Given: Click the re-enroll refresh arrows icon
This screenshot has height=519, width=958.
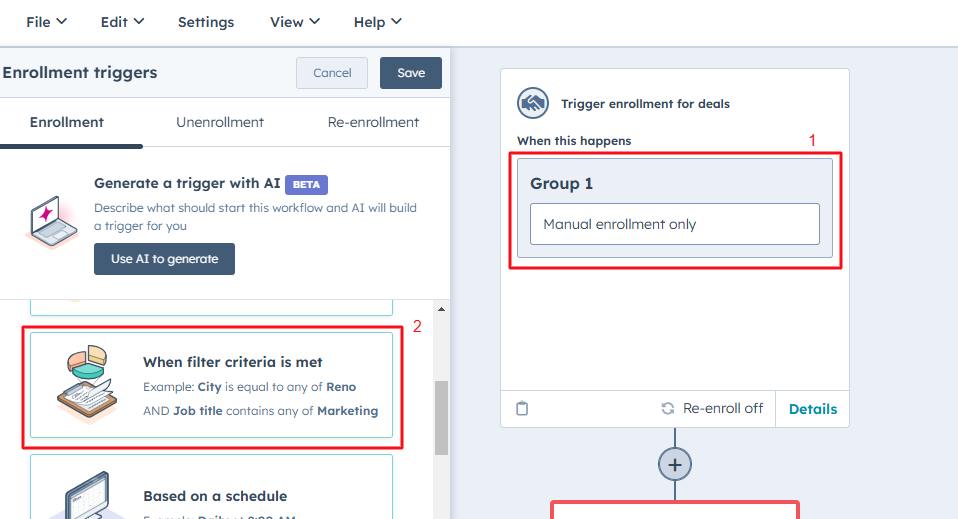Looking at the screenshot, I should (668, 408).
